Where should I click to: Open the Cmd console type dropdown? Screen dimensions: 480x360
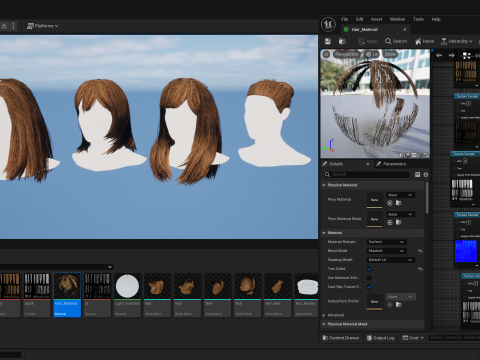413,338
